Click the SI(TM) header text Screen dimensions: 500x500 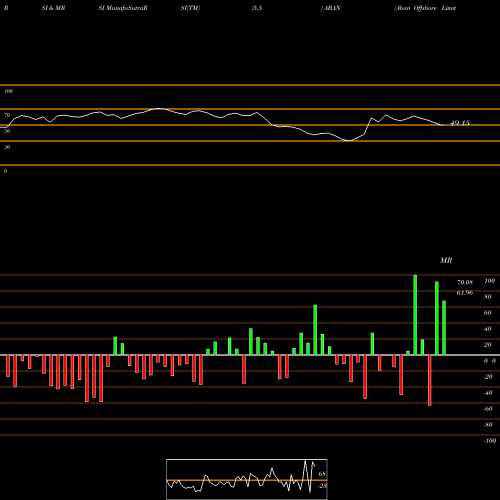(190, 8)
